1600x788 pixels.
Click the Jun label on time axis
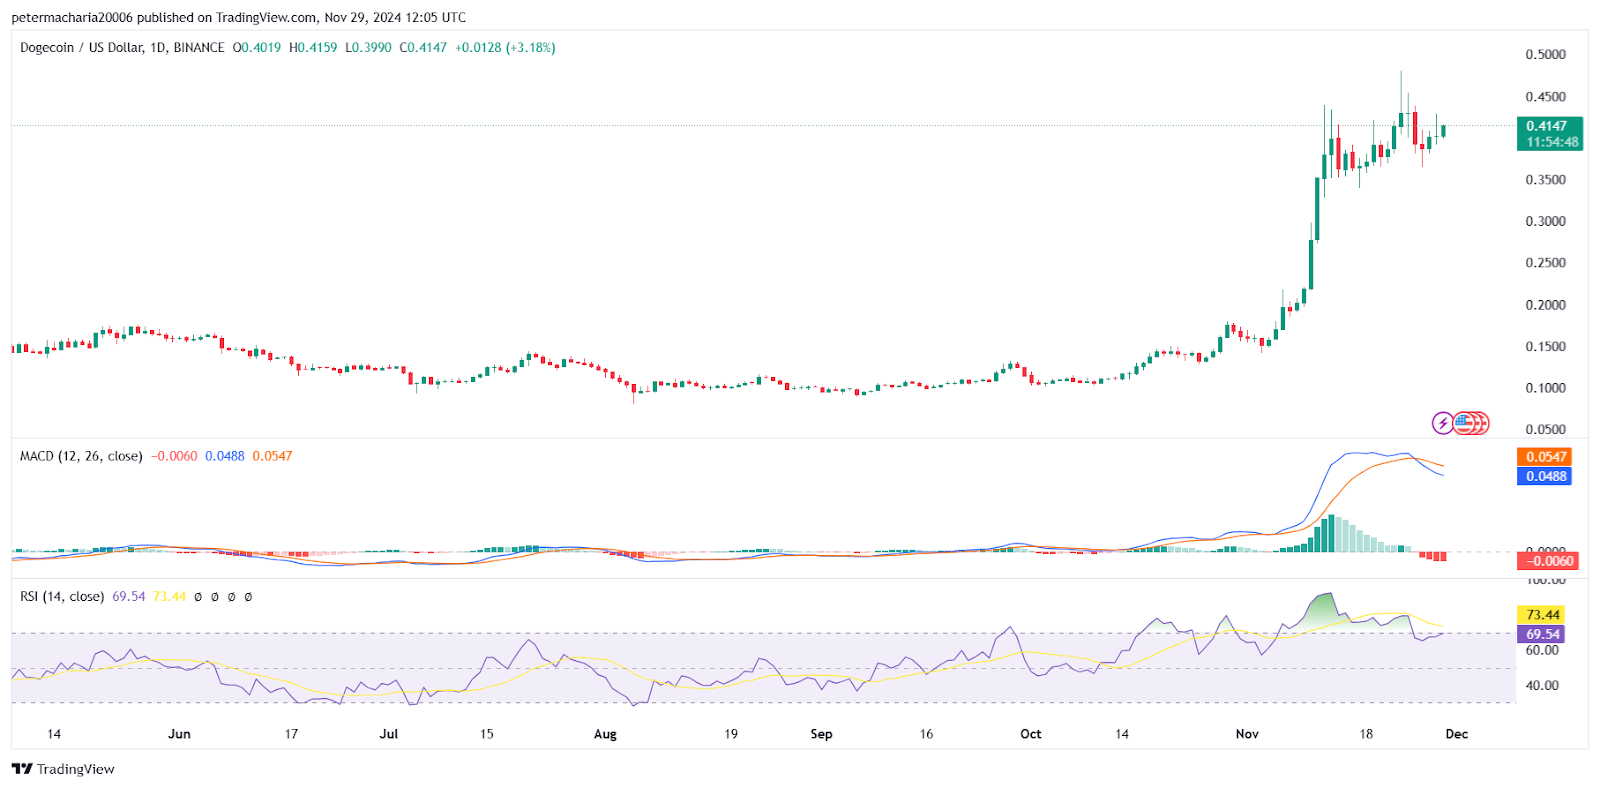[x=179, y=734]
